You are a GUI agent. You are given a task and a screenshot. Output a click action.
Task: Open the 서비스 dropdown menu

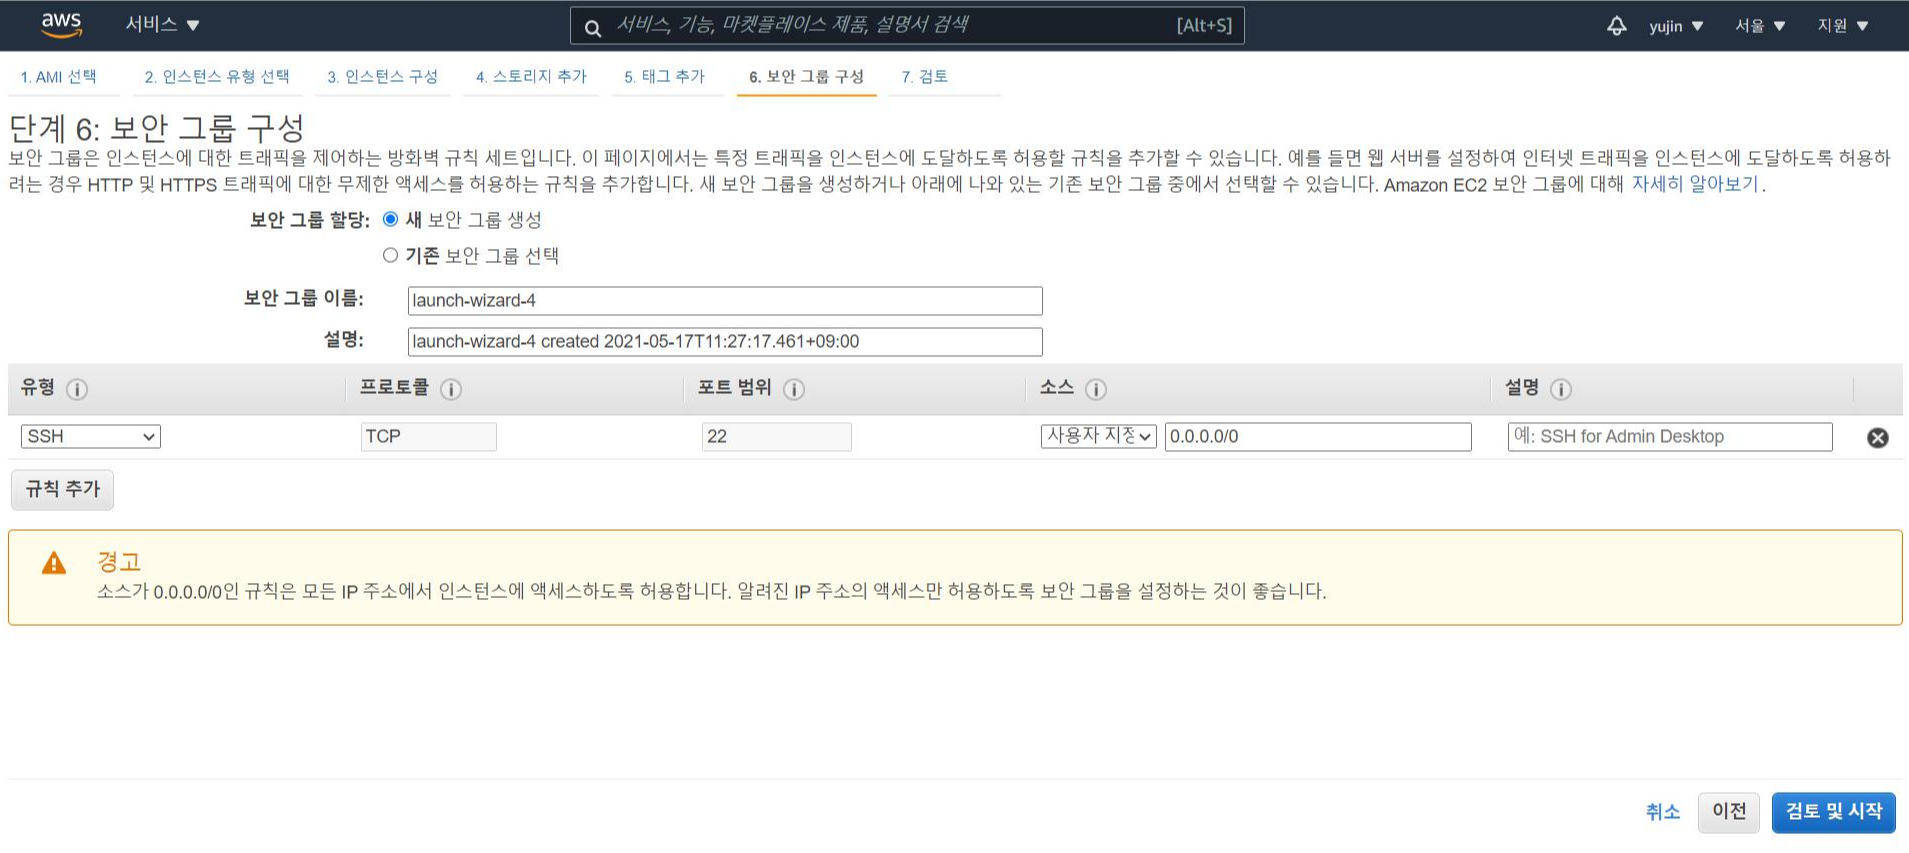pyautogui.click(x=162, y=24)
